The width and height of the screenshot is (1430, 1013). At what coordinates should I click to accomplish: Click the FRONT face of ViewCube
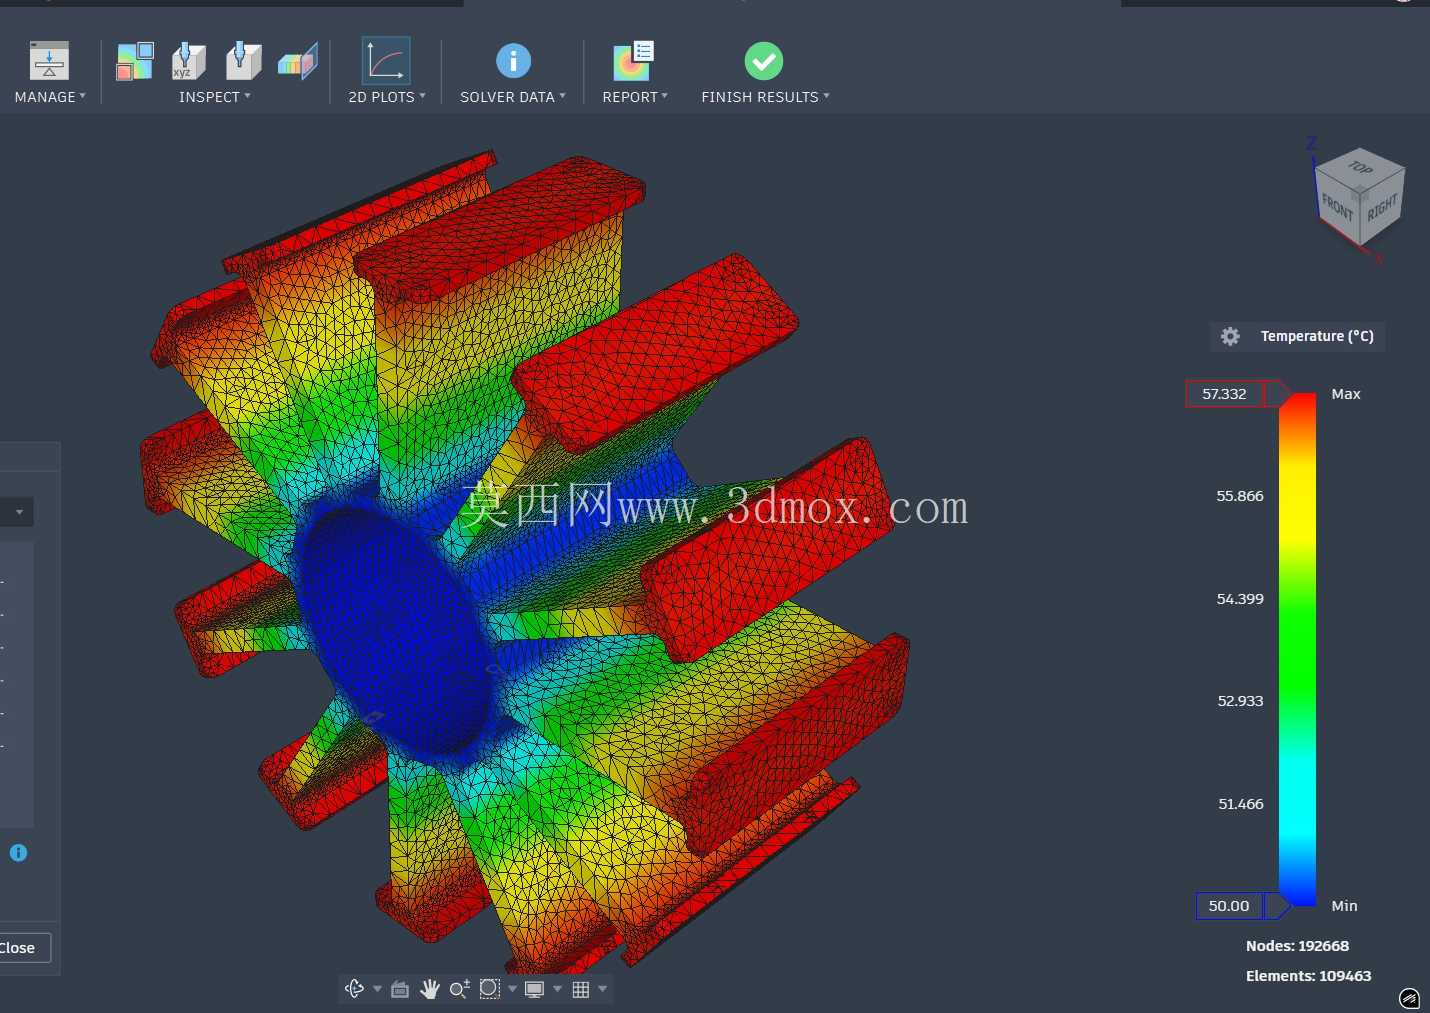(x=1338, y=207)
